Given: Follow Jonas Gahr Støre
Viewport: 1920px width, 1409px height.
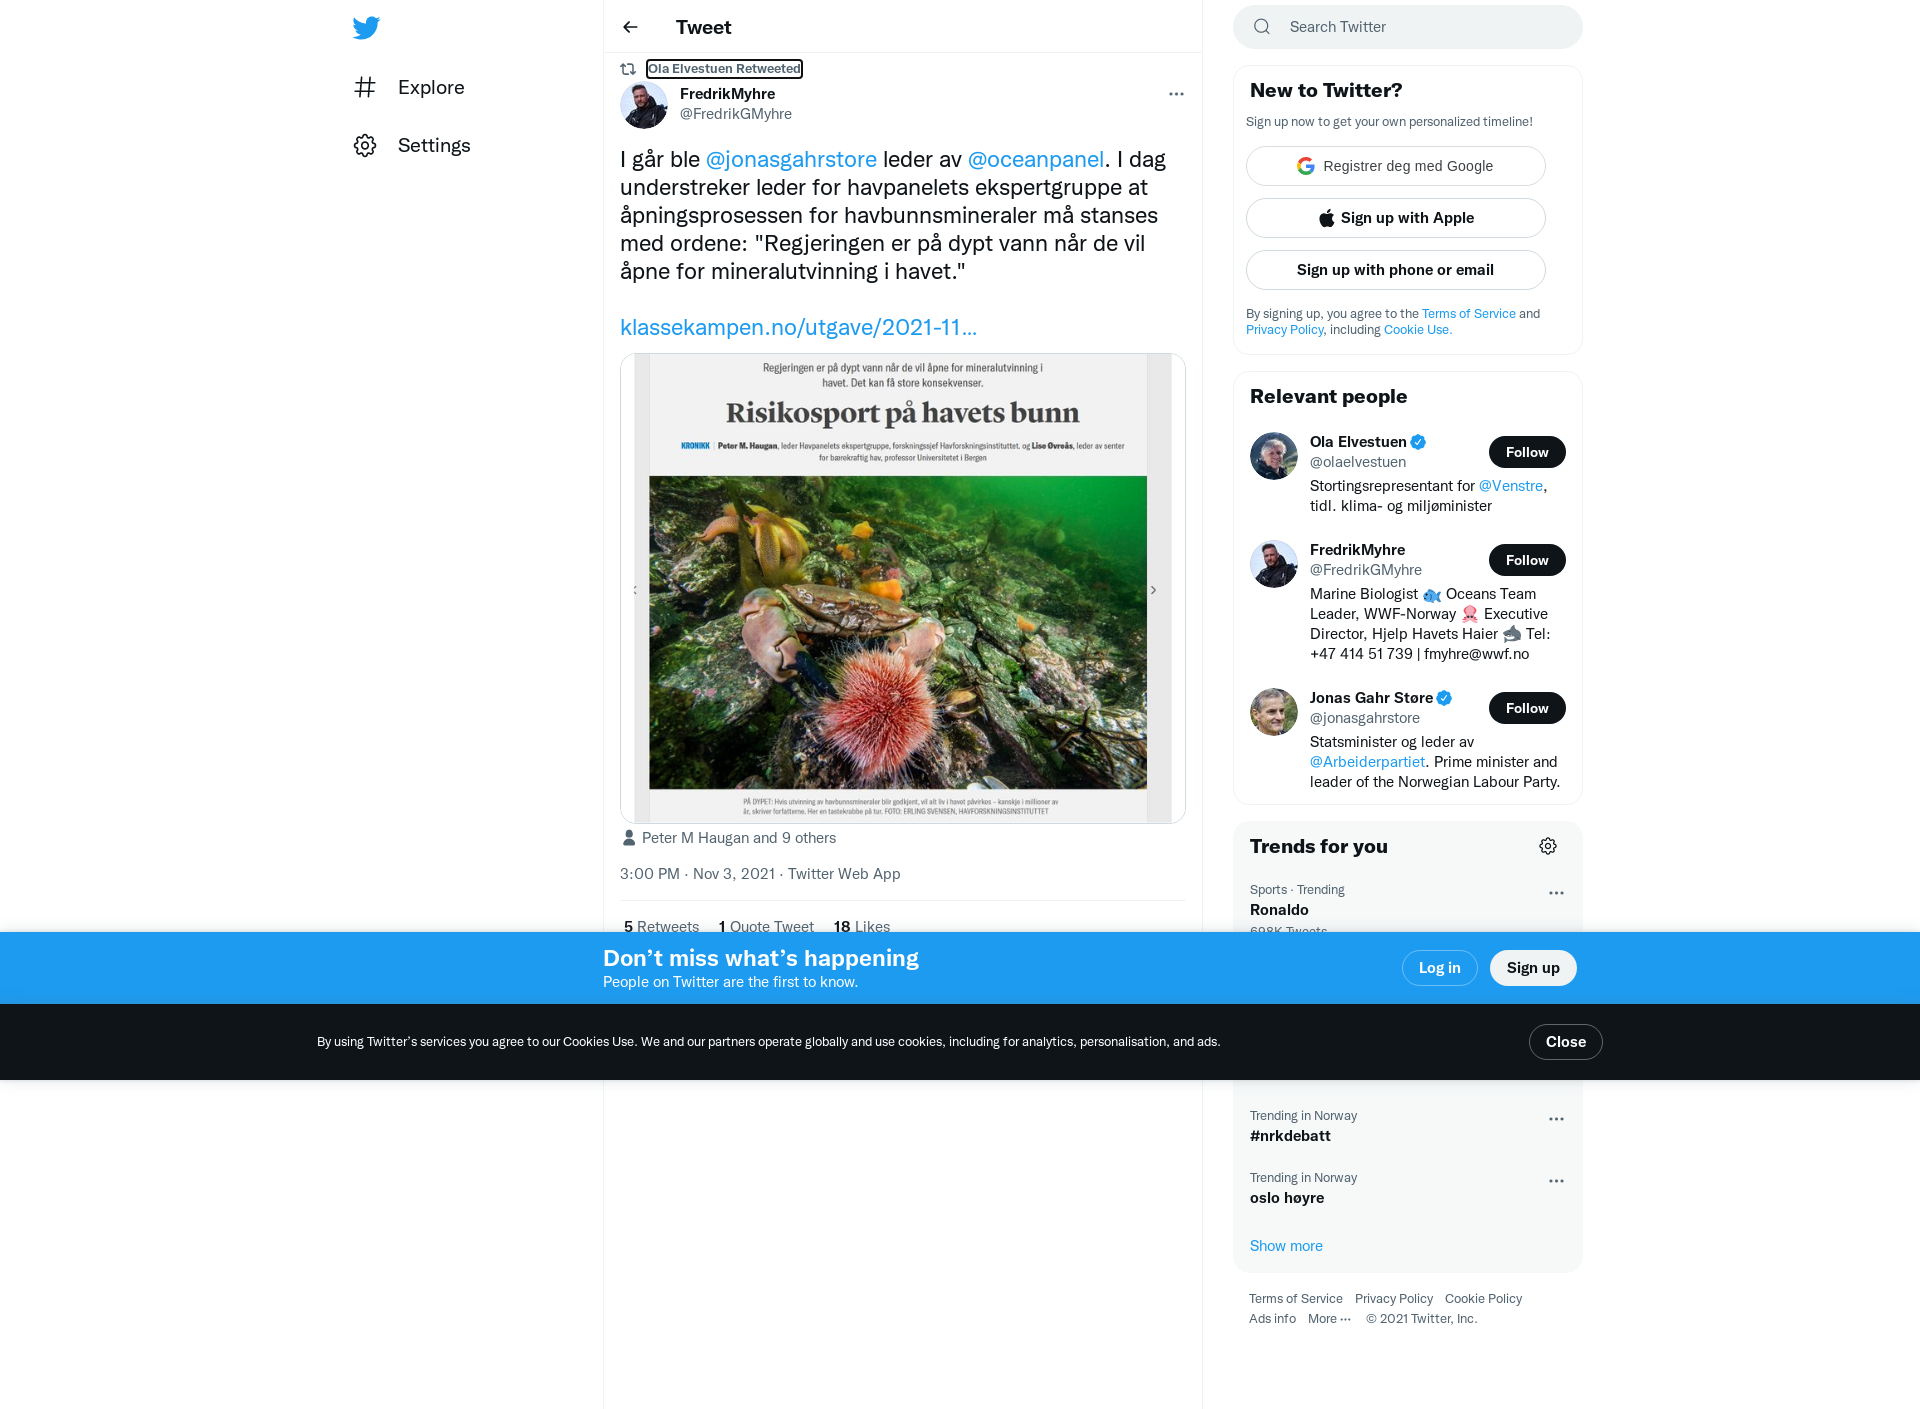Looking at the screenshot, I should [x=1527, y=708].
